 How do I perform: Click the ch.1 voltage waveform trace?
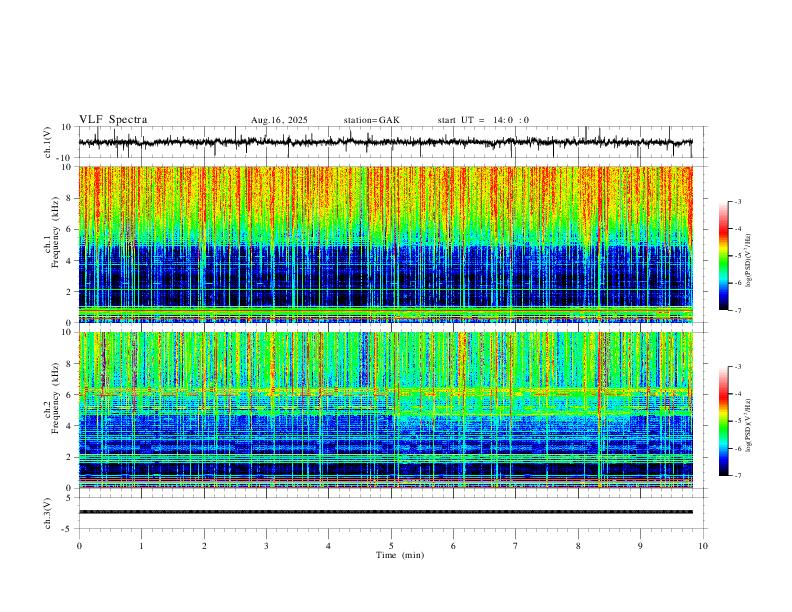pyautogui.click(x=385, y=142)
